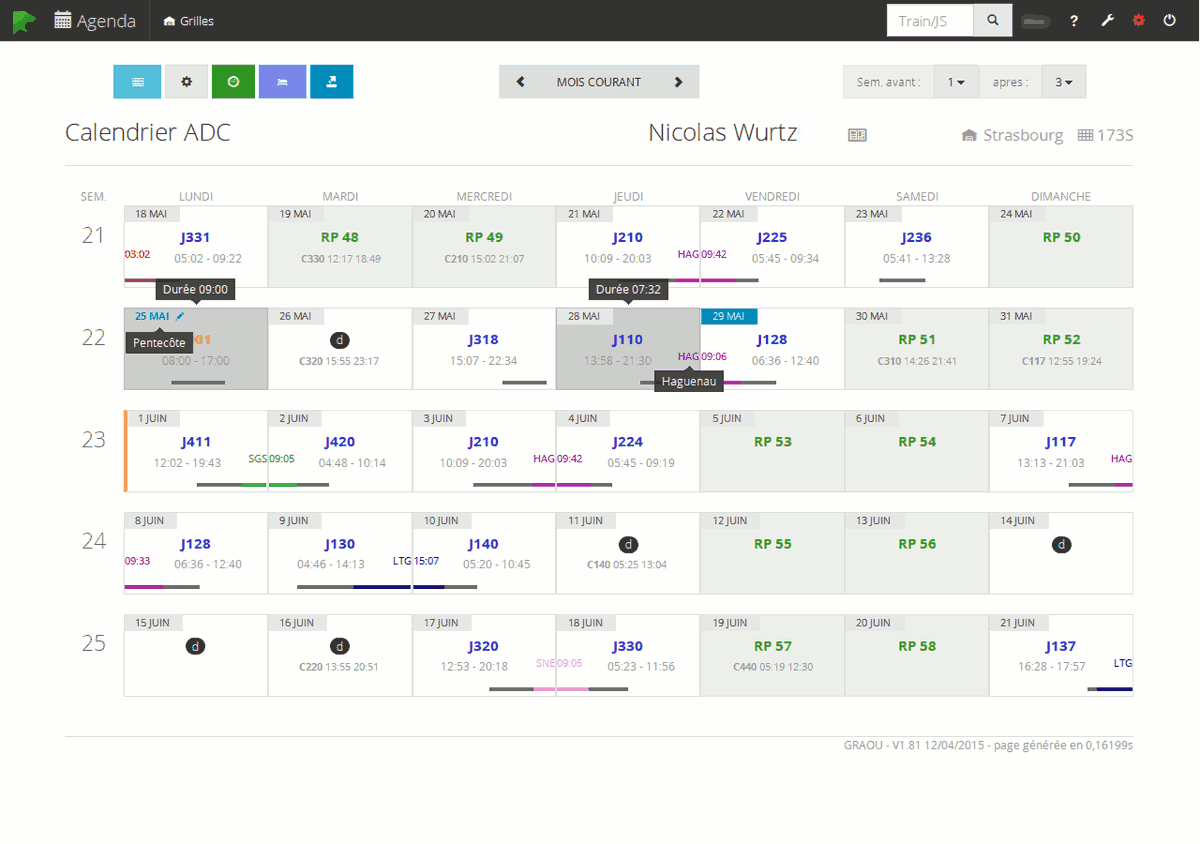Viewport: 1200px width, 844px height.
Task: Select J110 on 28 MAI
Action: click(x=628, y=340)
